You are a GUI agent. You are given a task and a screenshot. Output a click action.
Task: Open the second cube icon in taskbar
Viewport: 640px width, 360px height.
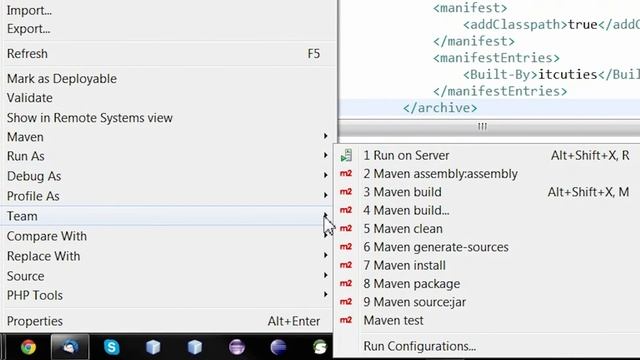[x=195, y=347]
